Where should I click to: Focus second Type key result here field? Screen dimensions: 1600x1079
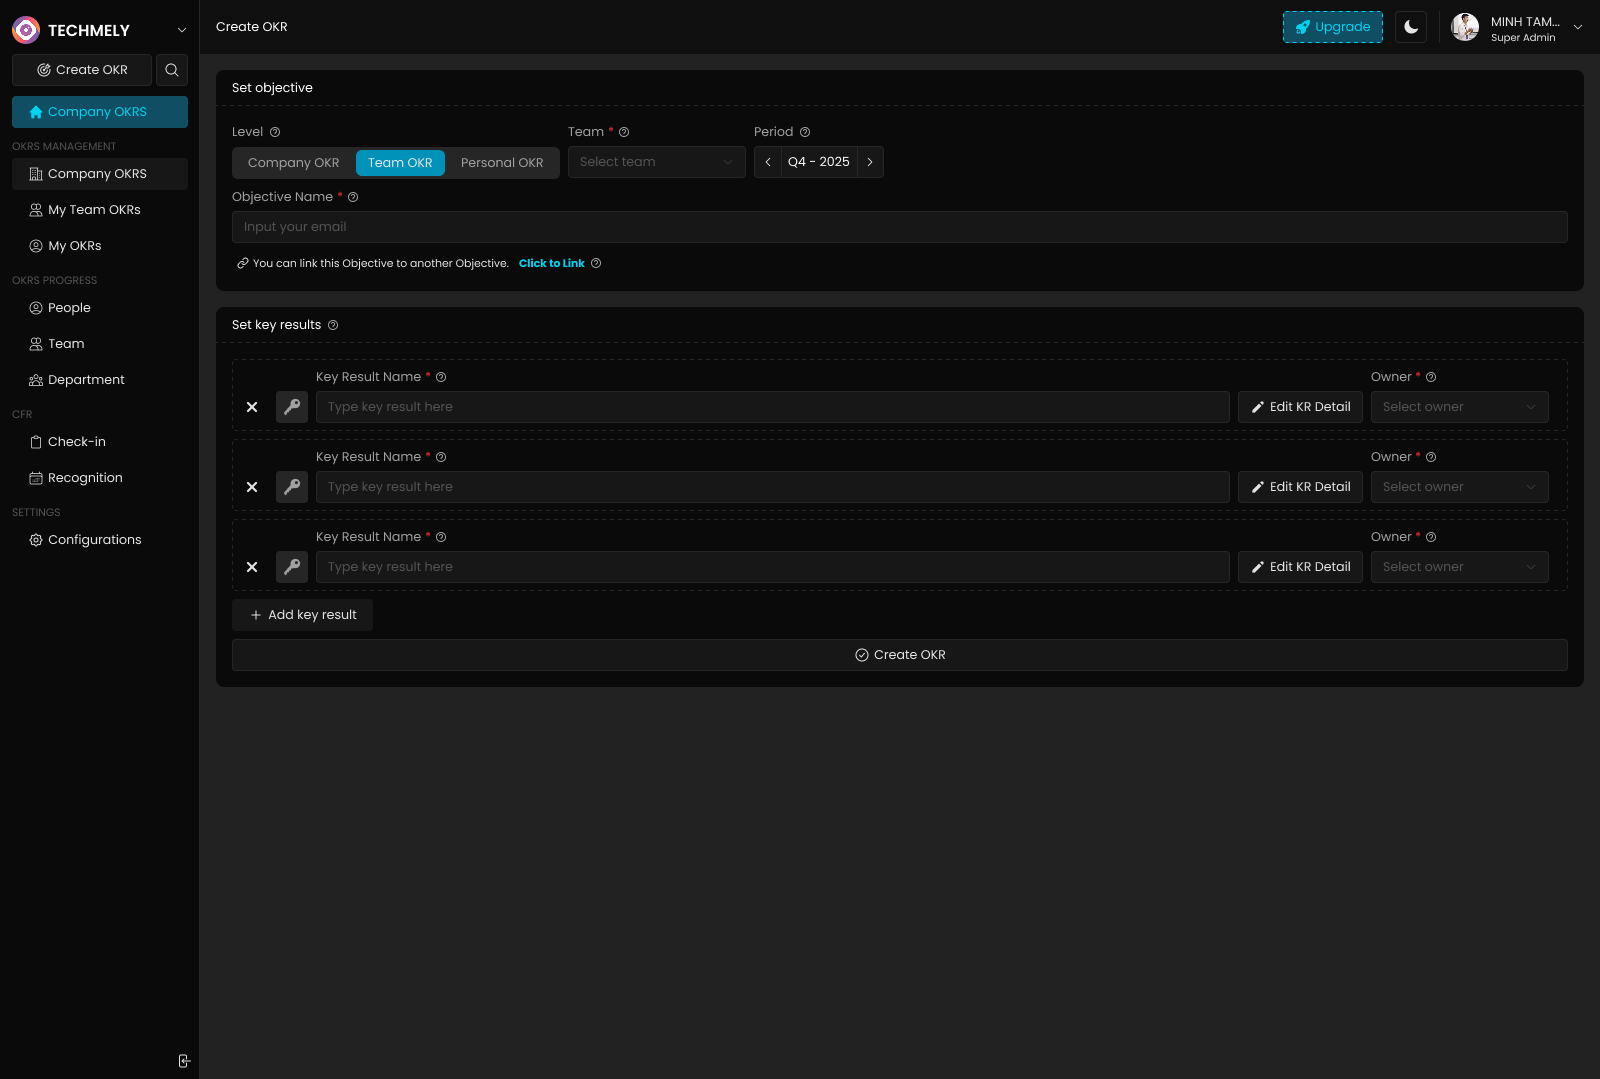pos(773,487)
